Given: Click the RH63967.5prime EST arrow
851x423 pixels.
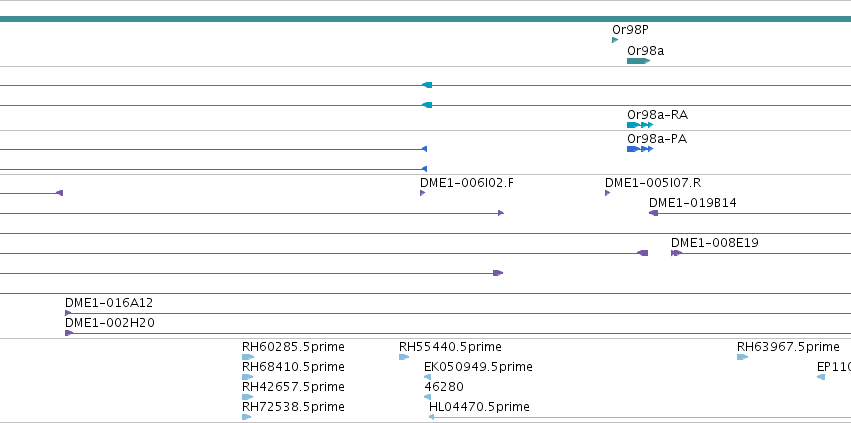Looking at the screenshot, I should click(x=742, y=357).
